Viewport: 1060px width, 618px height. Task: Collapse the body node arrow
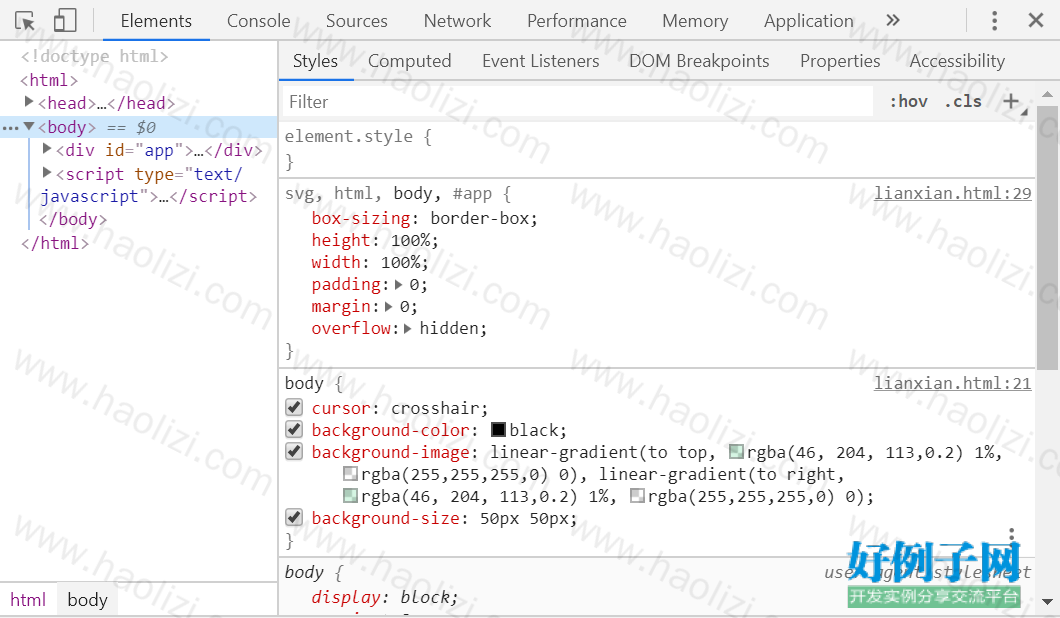click(29, 126)
